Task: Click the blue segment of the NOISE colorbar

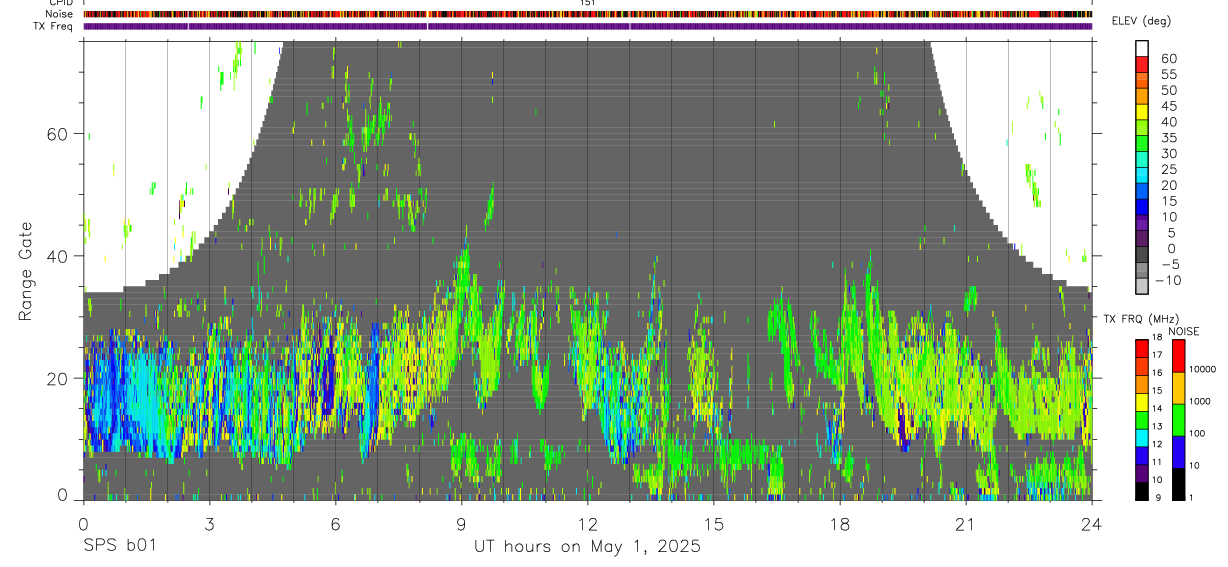Action: coord(1177,451)
